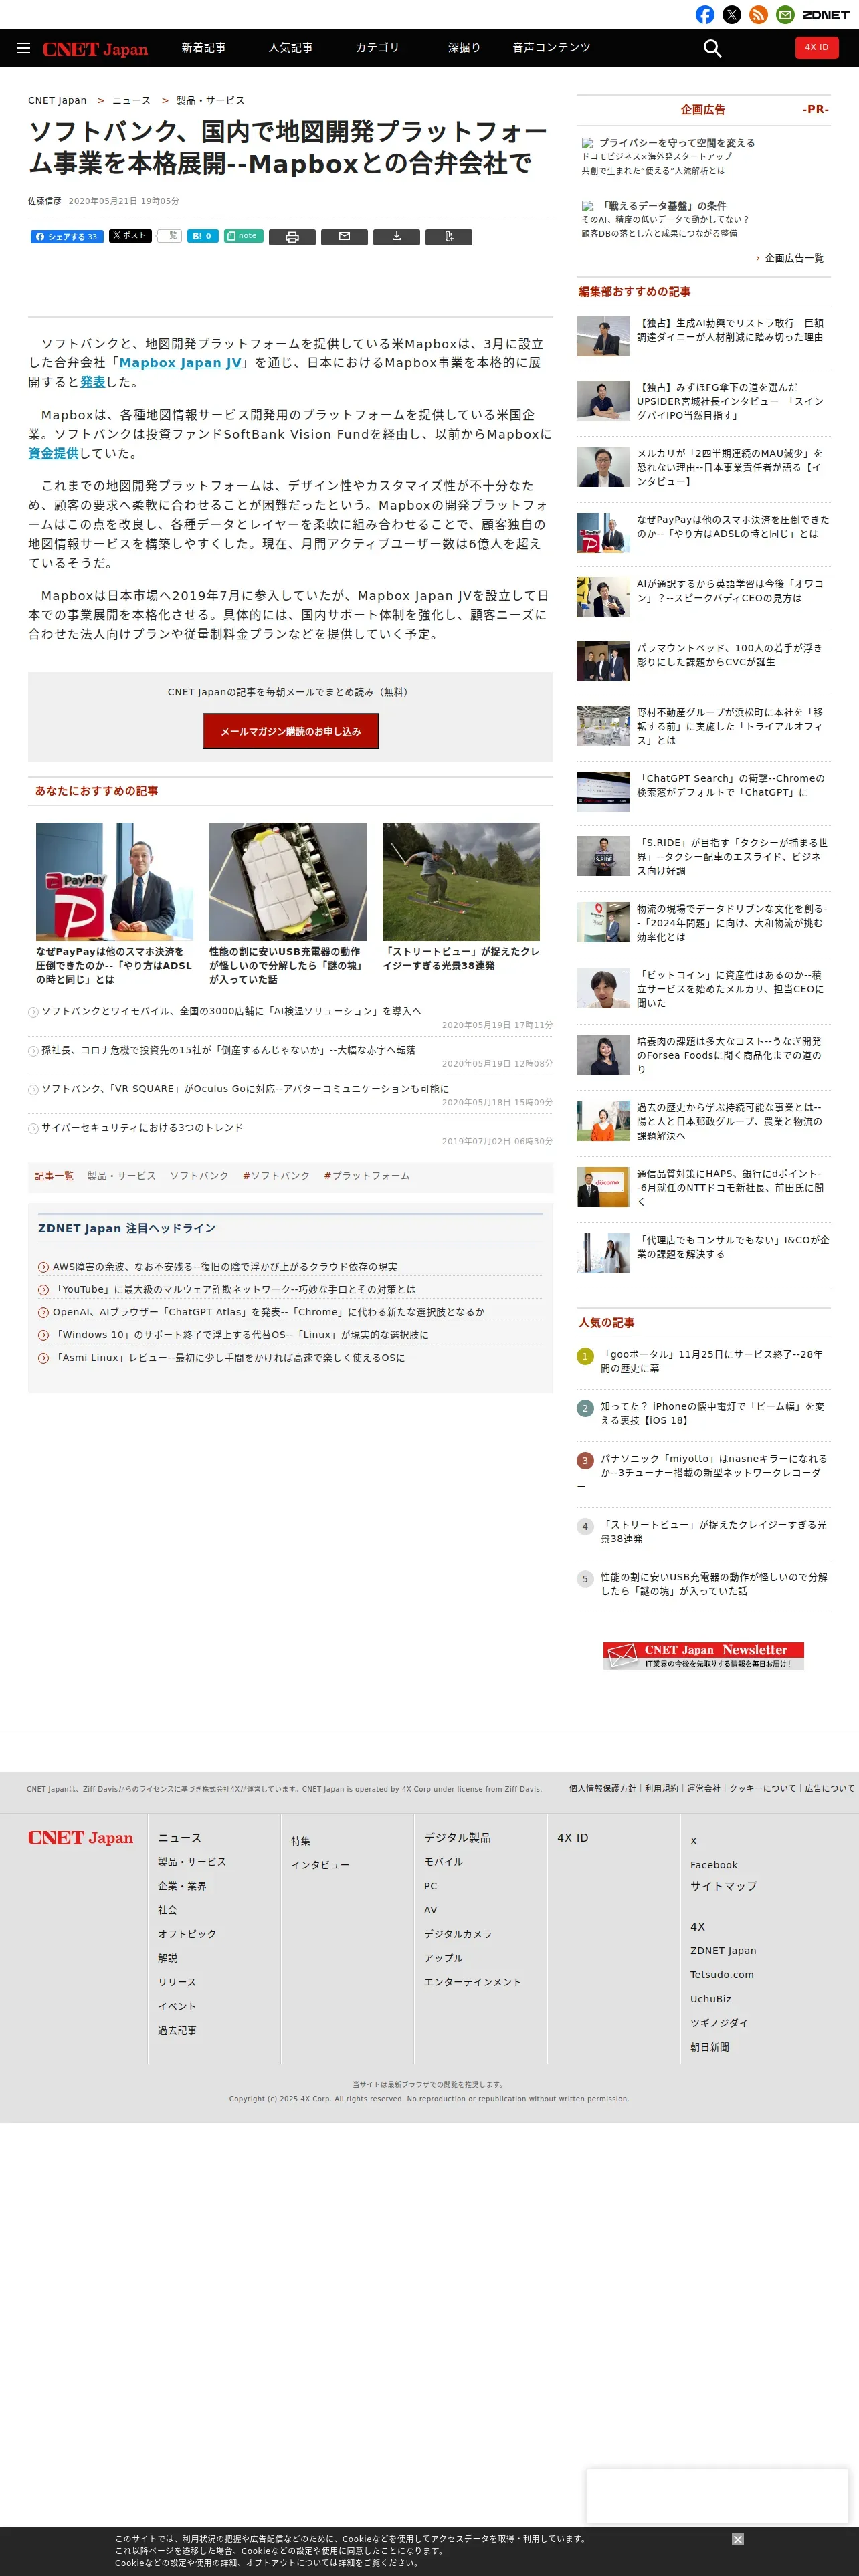Open the X (Twitter) icon in top header
Screen dimensions: 859x2576
732,15
